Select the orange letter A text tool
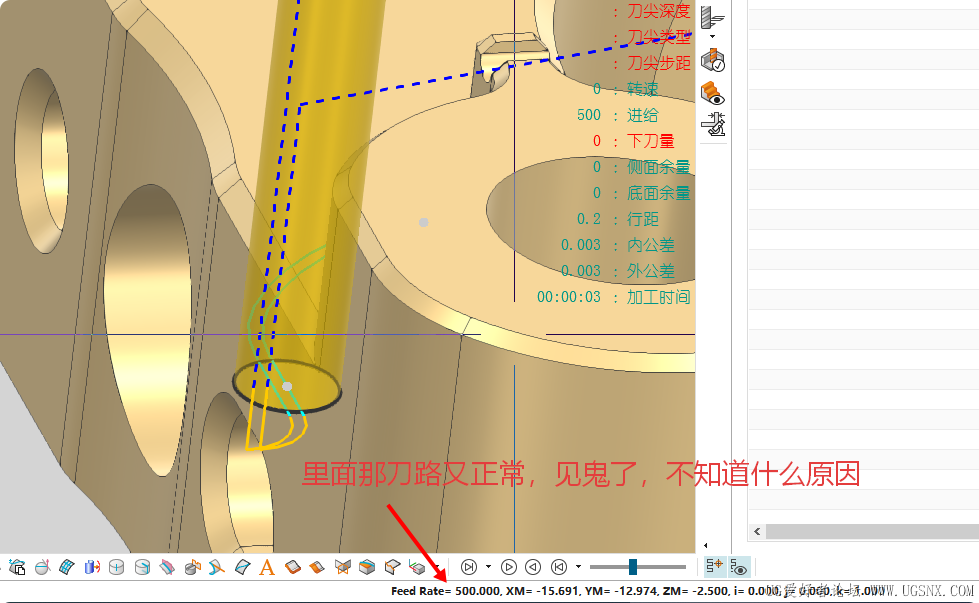 pos(267,567)
